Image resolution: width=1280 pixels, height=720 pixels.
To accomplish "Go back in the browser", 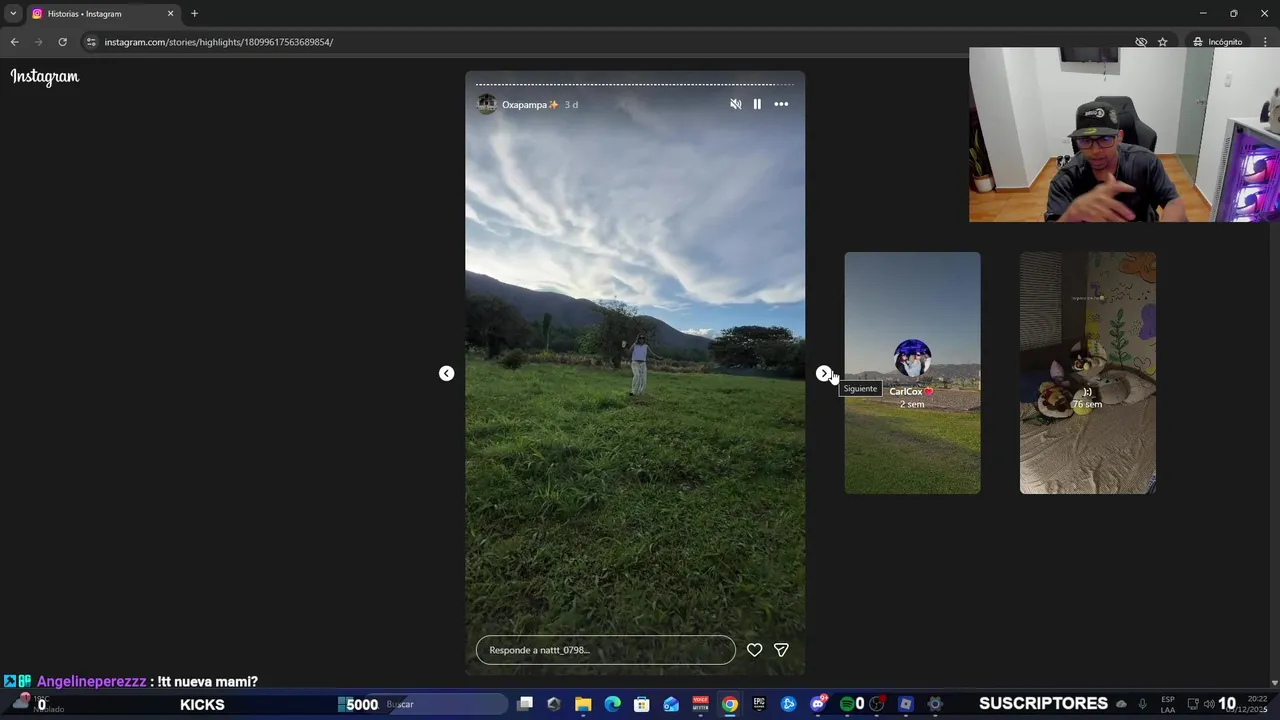I will 14,42.
